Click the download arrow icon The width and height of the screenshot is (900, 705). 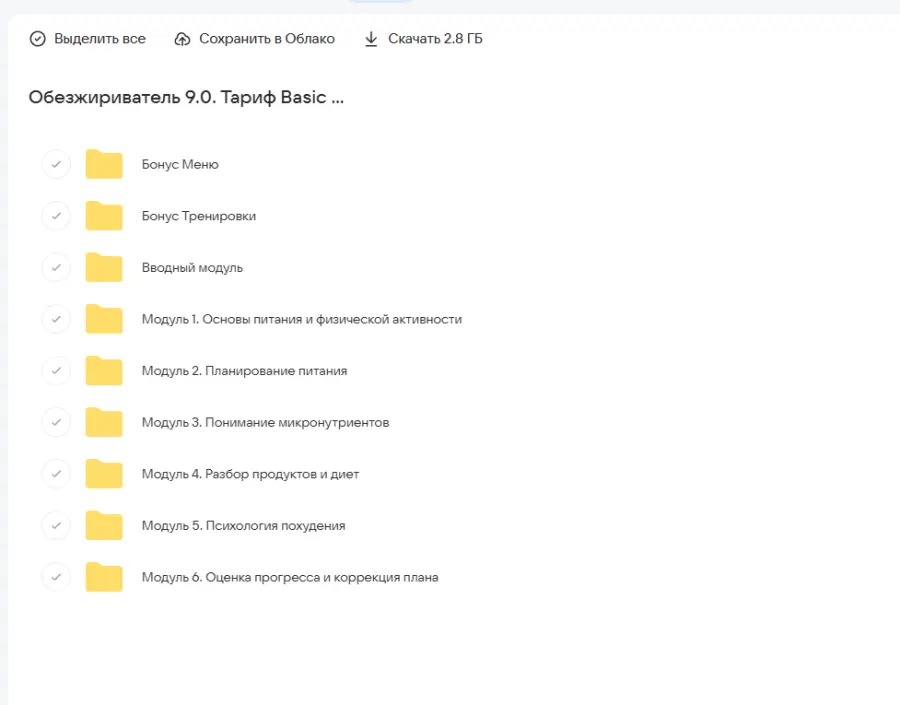tap(371, 39)
